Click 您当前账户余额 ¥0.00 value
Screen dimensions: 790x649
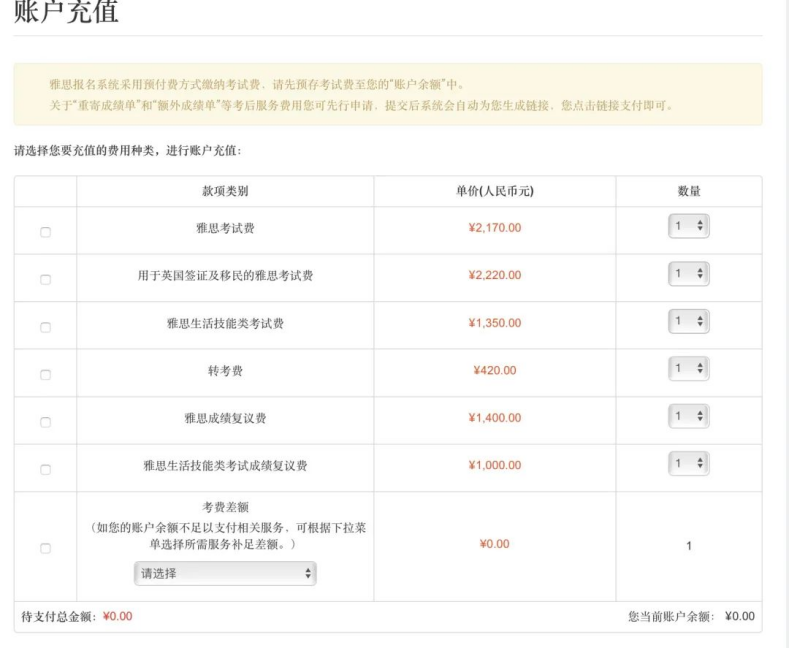coord(740,616)
